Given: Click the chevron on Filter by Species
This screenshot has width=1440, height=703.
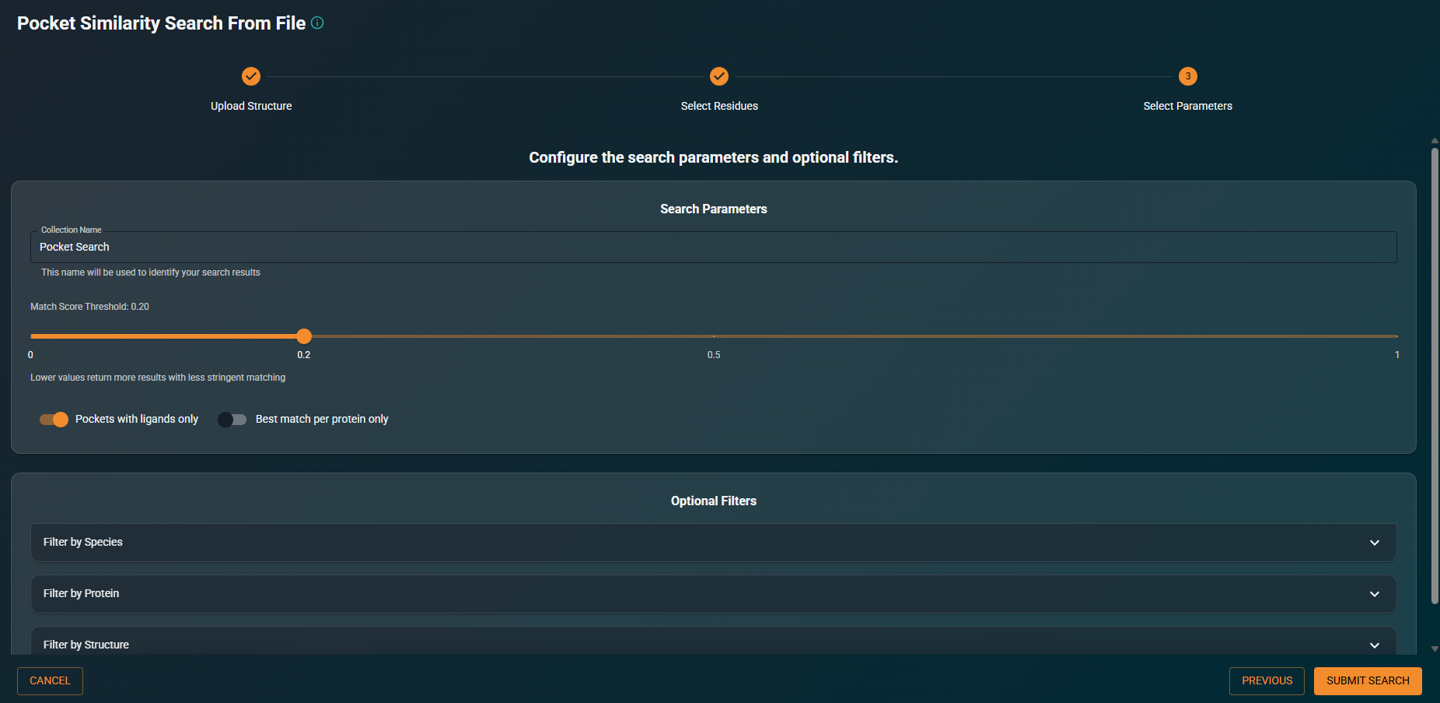Looking at the screenshot, I should [1374, 542].
